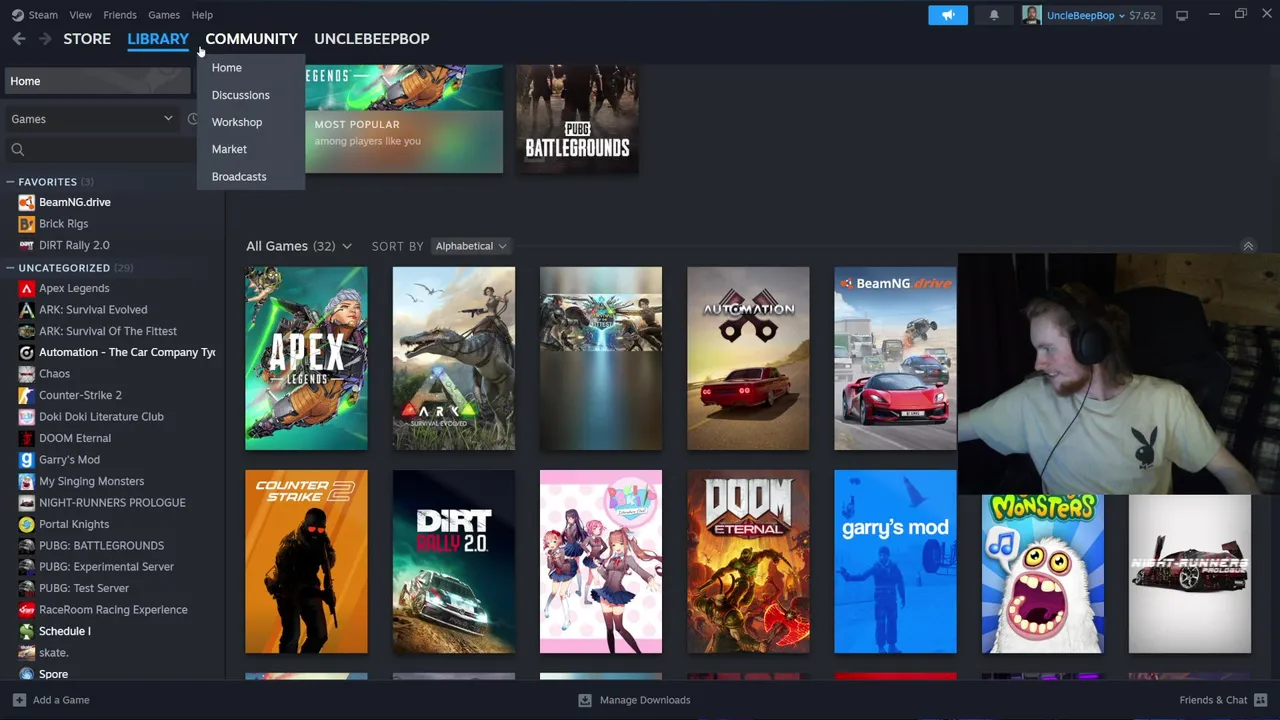Click the Garry's Mod sidebar icon
This screenshot has height=720, width=1280.
[26, 460]
